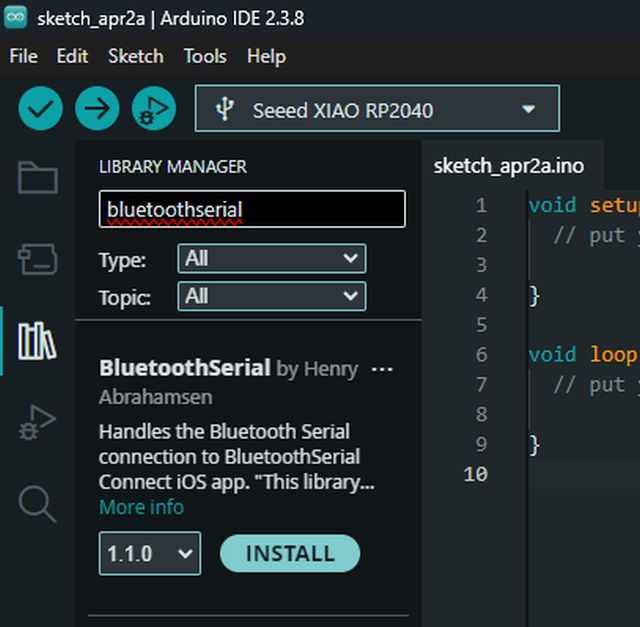Click the Verify checkmark button
Image resolution: width=640 pixels, height=627 pixels.
point(40,109)
